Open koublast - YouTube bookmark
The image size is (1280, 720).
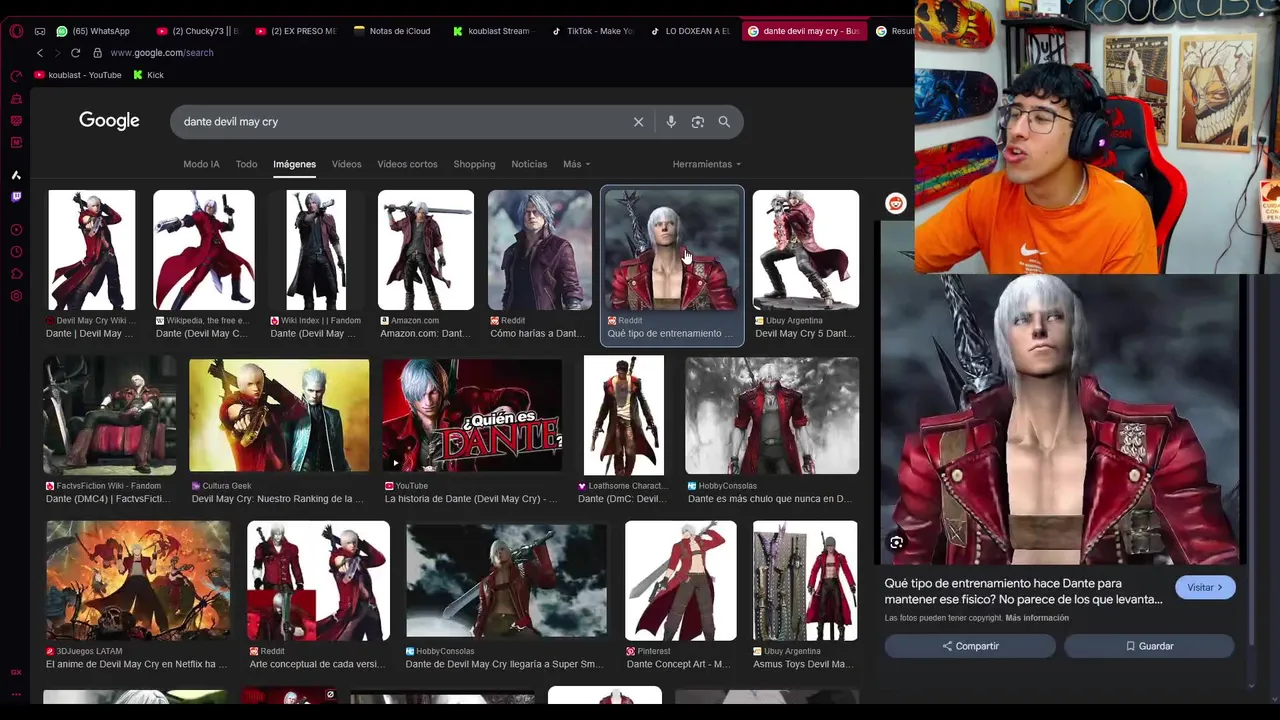tap(78, 75)
